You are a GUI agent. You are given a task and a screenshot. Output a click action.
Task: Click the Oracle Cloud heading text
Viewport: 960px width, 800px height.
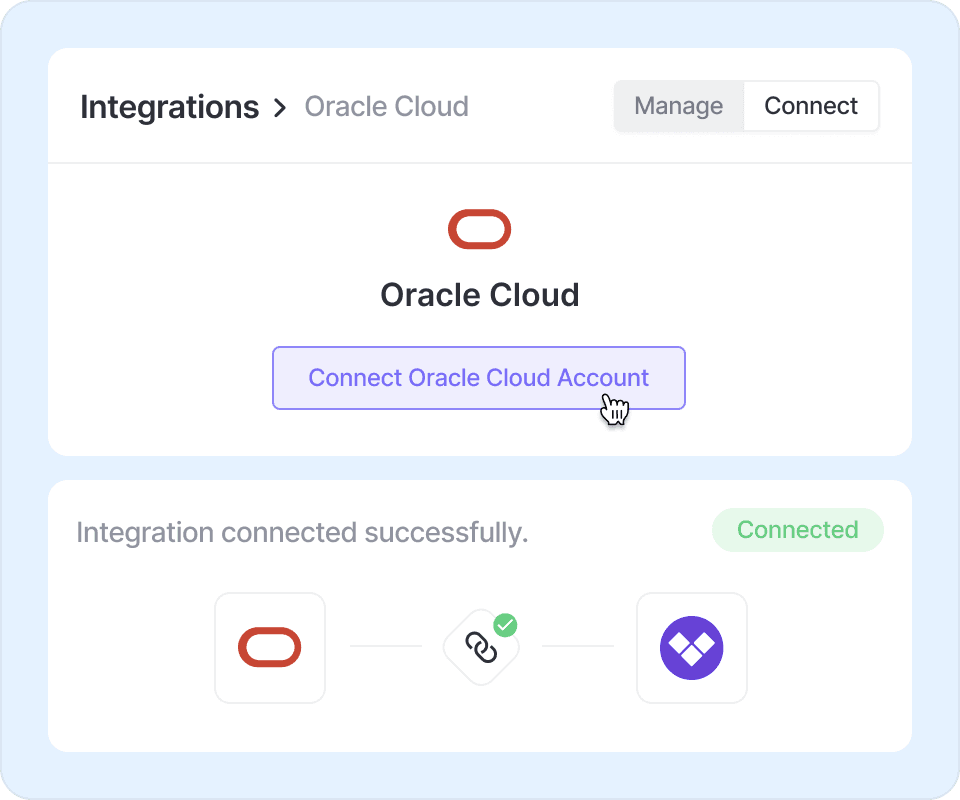[480, 295]
